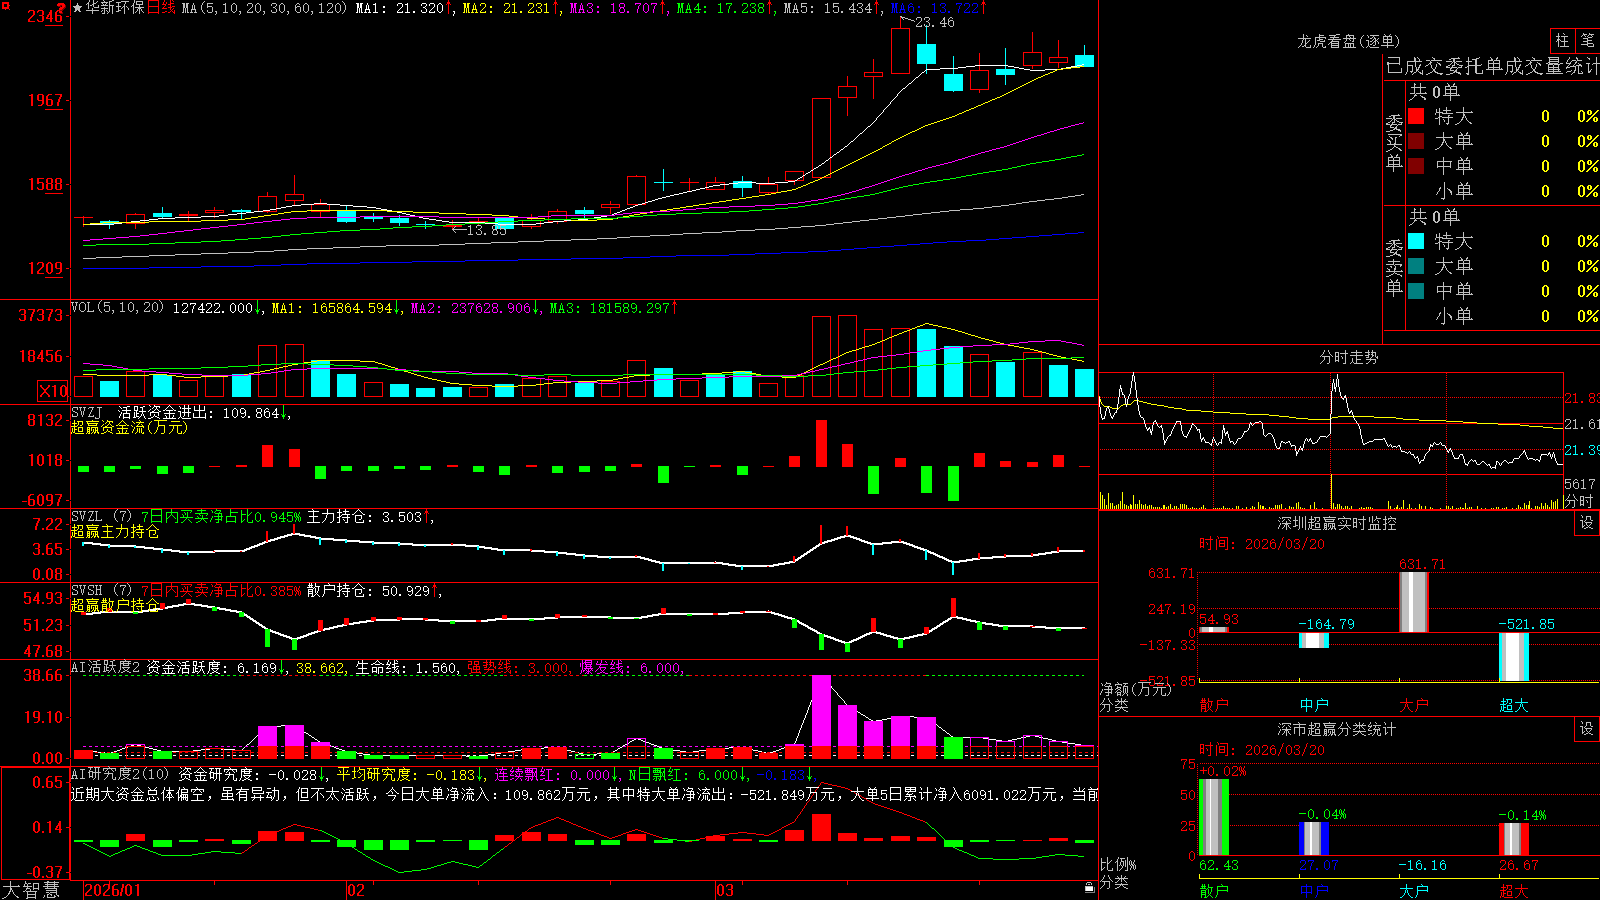Click the X10 volume scale marker
This screenshot has width=1600, height=900.
(53, 391)
